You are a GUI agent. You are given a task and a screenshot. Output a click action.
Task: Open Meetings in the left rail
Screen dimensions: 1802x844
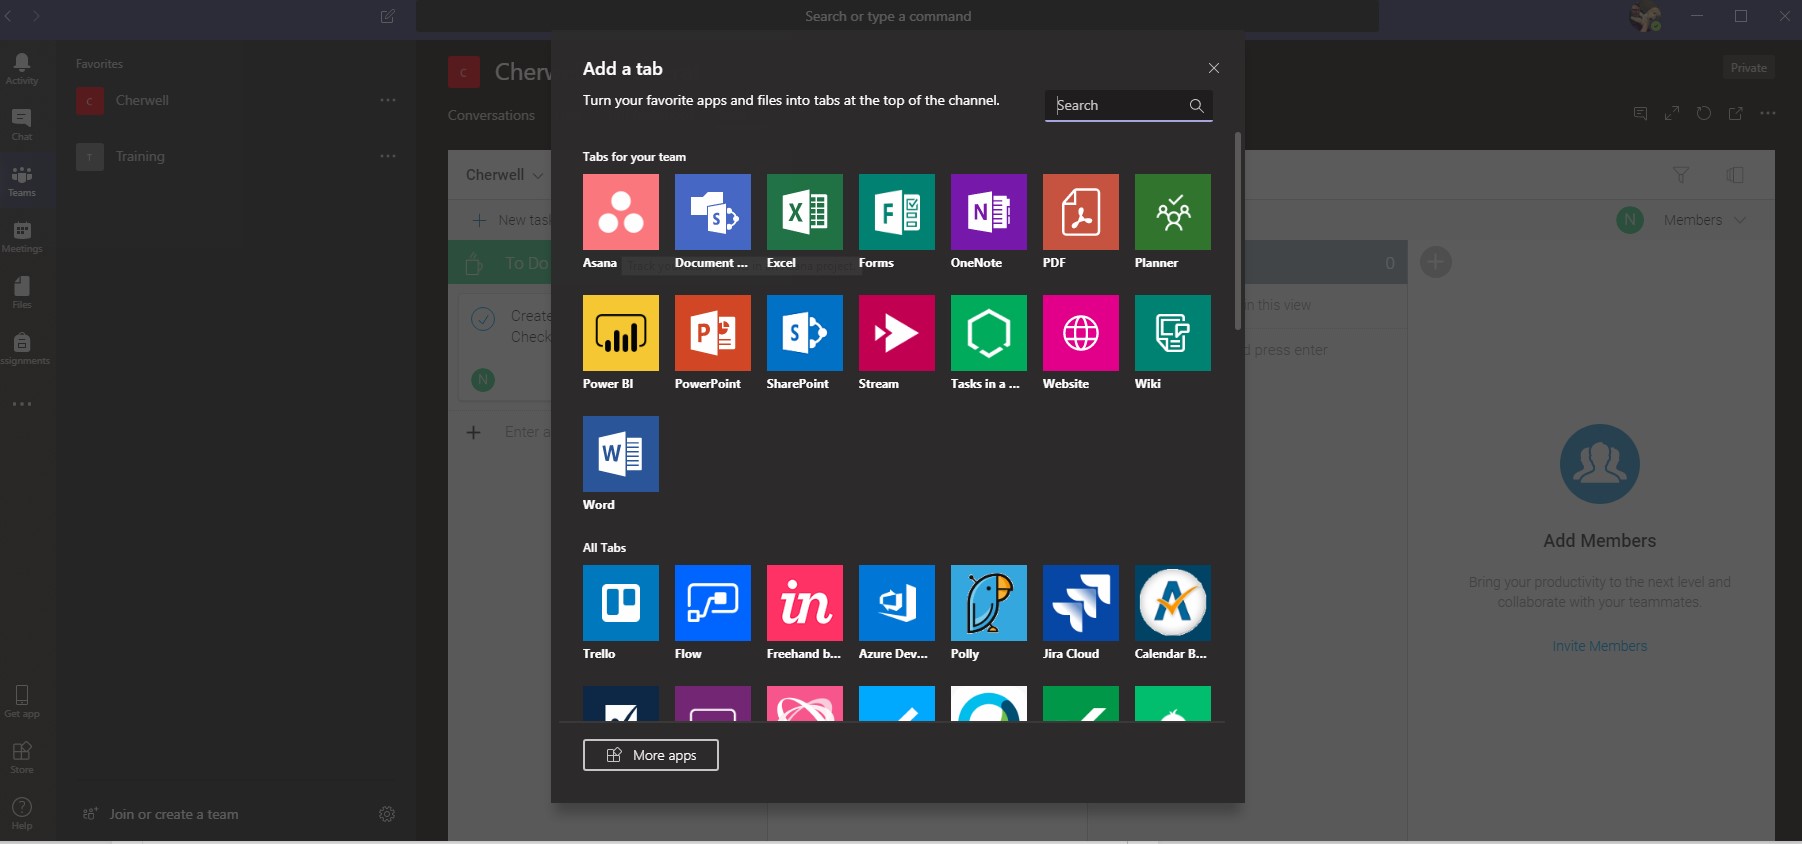tap(22, 237)
